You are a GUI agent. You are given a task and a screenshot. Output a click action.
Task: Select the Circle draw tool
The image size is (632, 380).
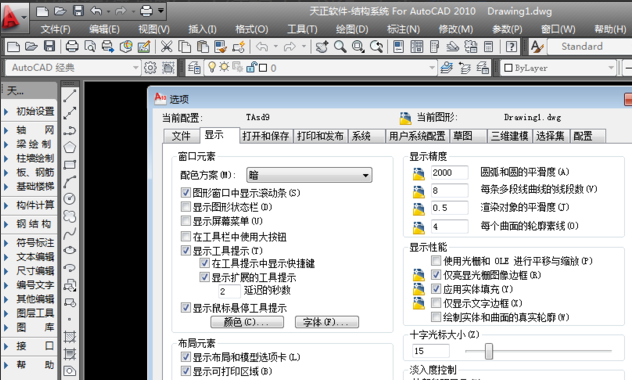pos(70,199)
